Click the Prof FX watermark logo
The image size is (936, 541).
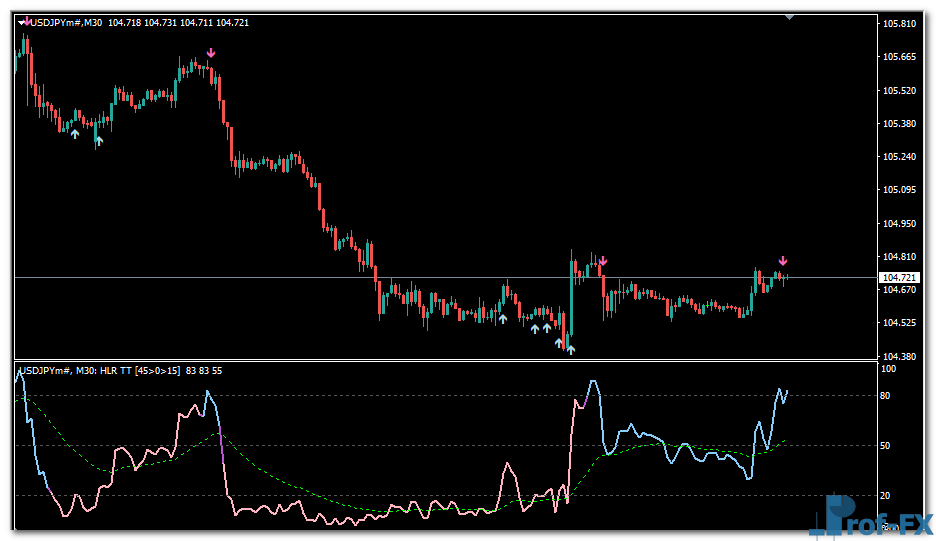870,516
